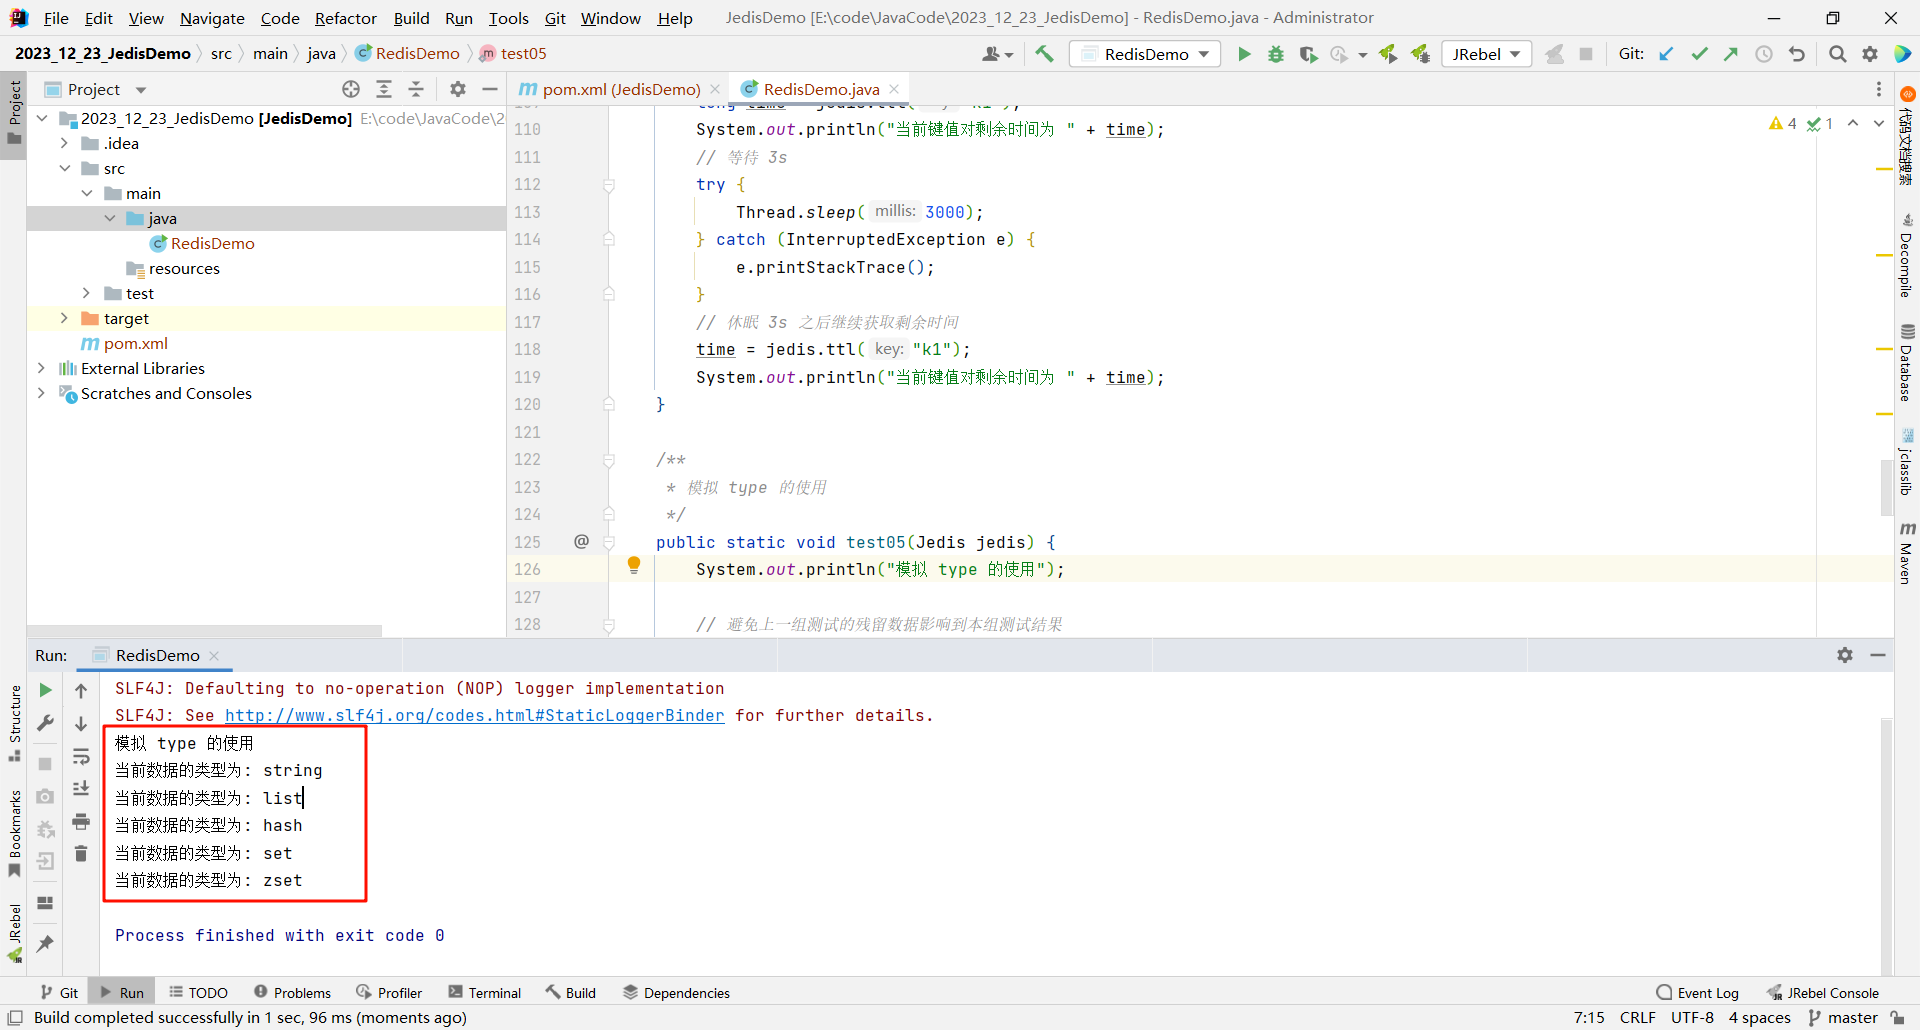Collapse the 2023_12_23_JedisDemo root node
Viewport: 1920px width, 1030px height.
[42, 118]
